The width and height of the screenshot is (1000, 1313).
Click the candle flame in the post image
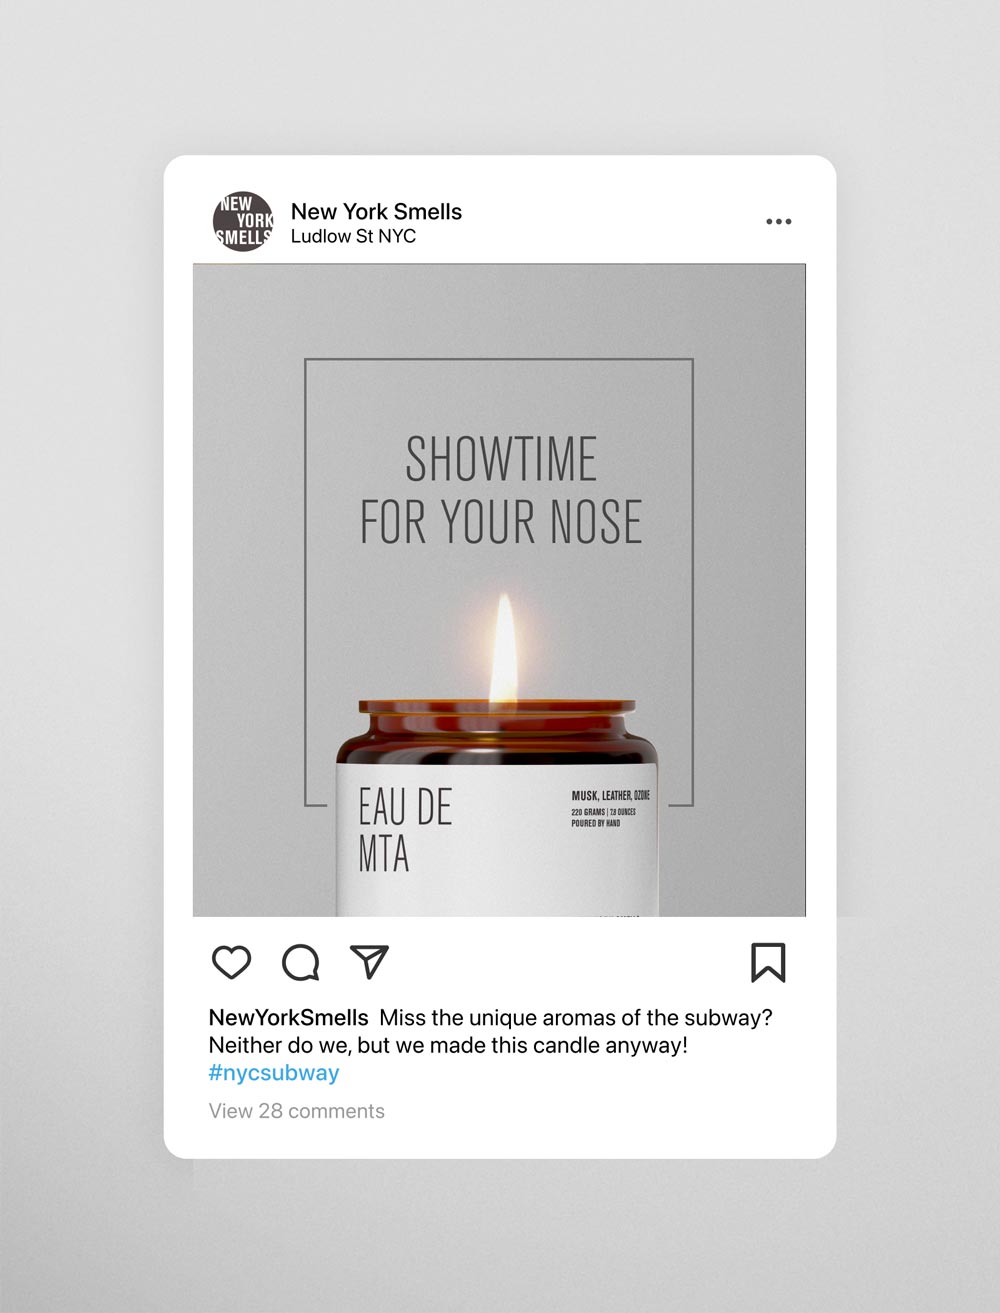503,648
